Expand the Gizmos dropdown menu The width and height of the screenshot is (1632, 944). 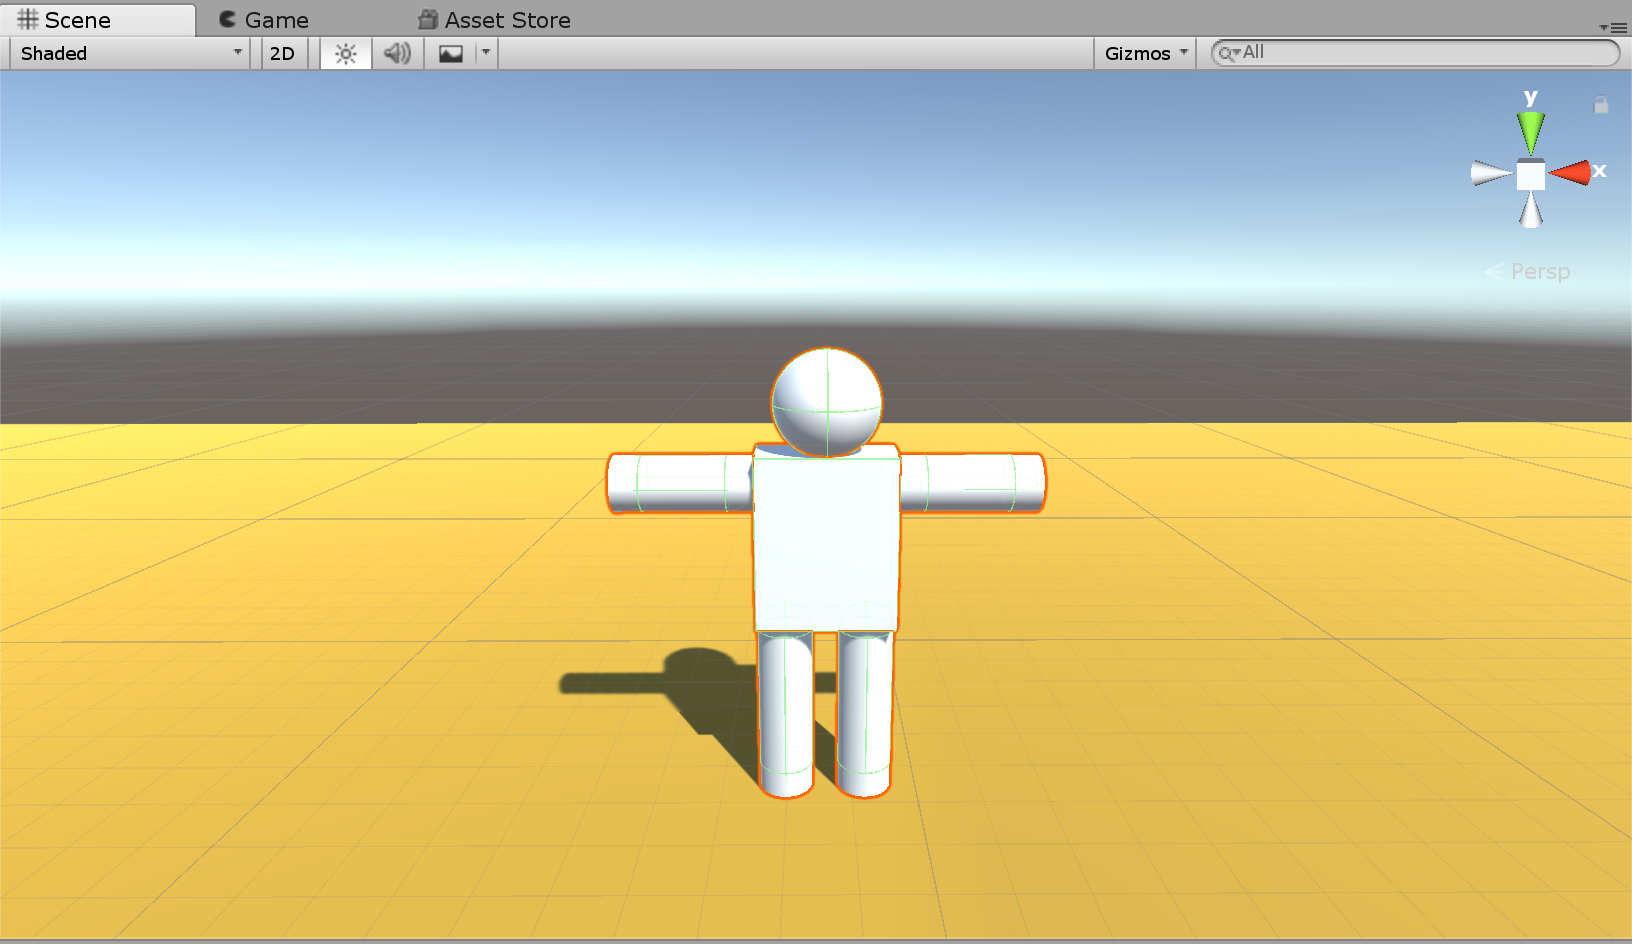(x=1145, y=54)
